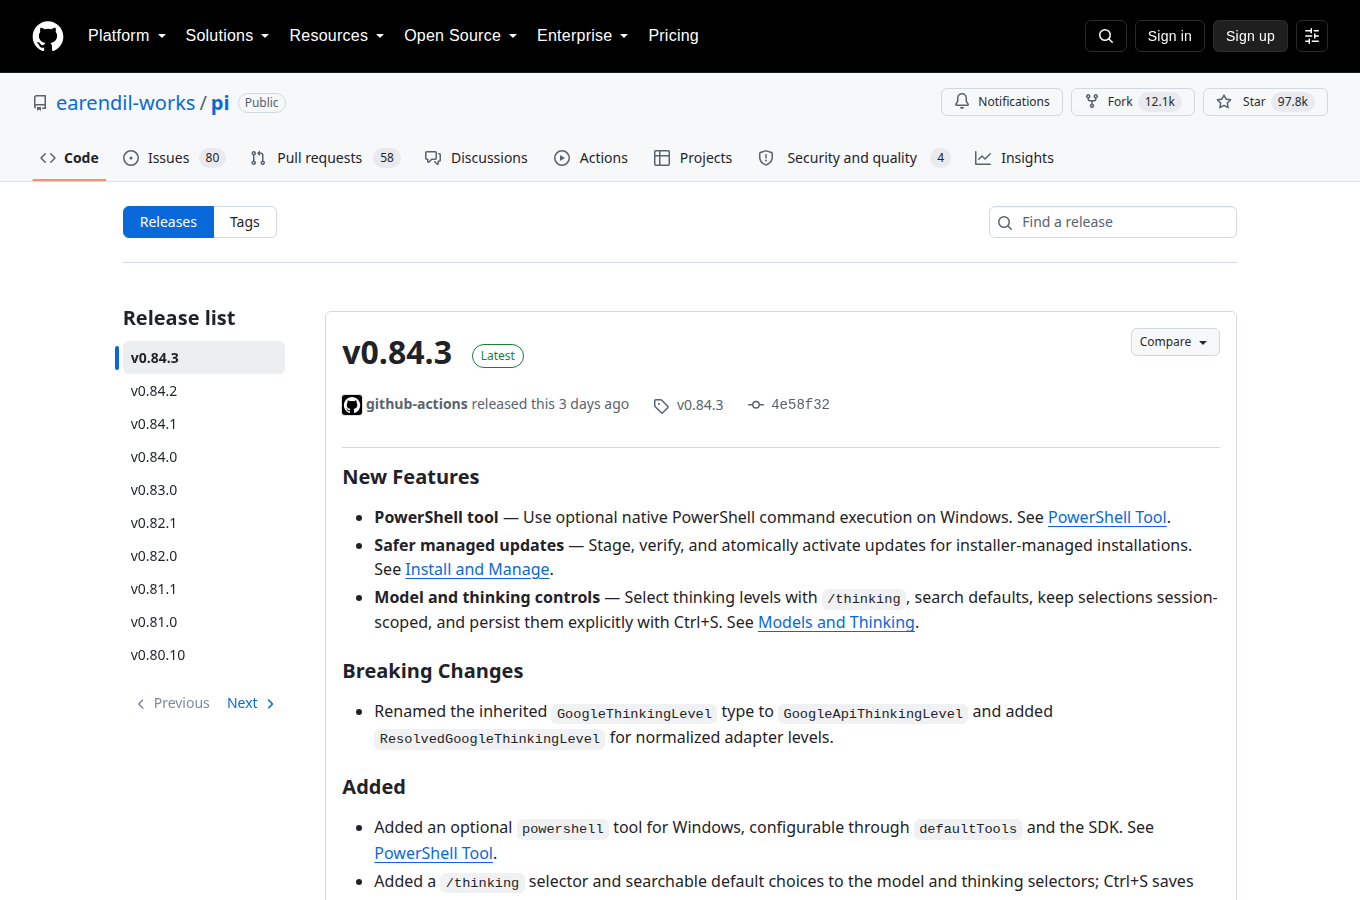1360x900 pixels.
Task: Select v0.82.1 in release list
Action: pos(204,523)
